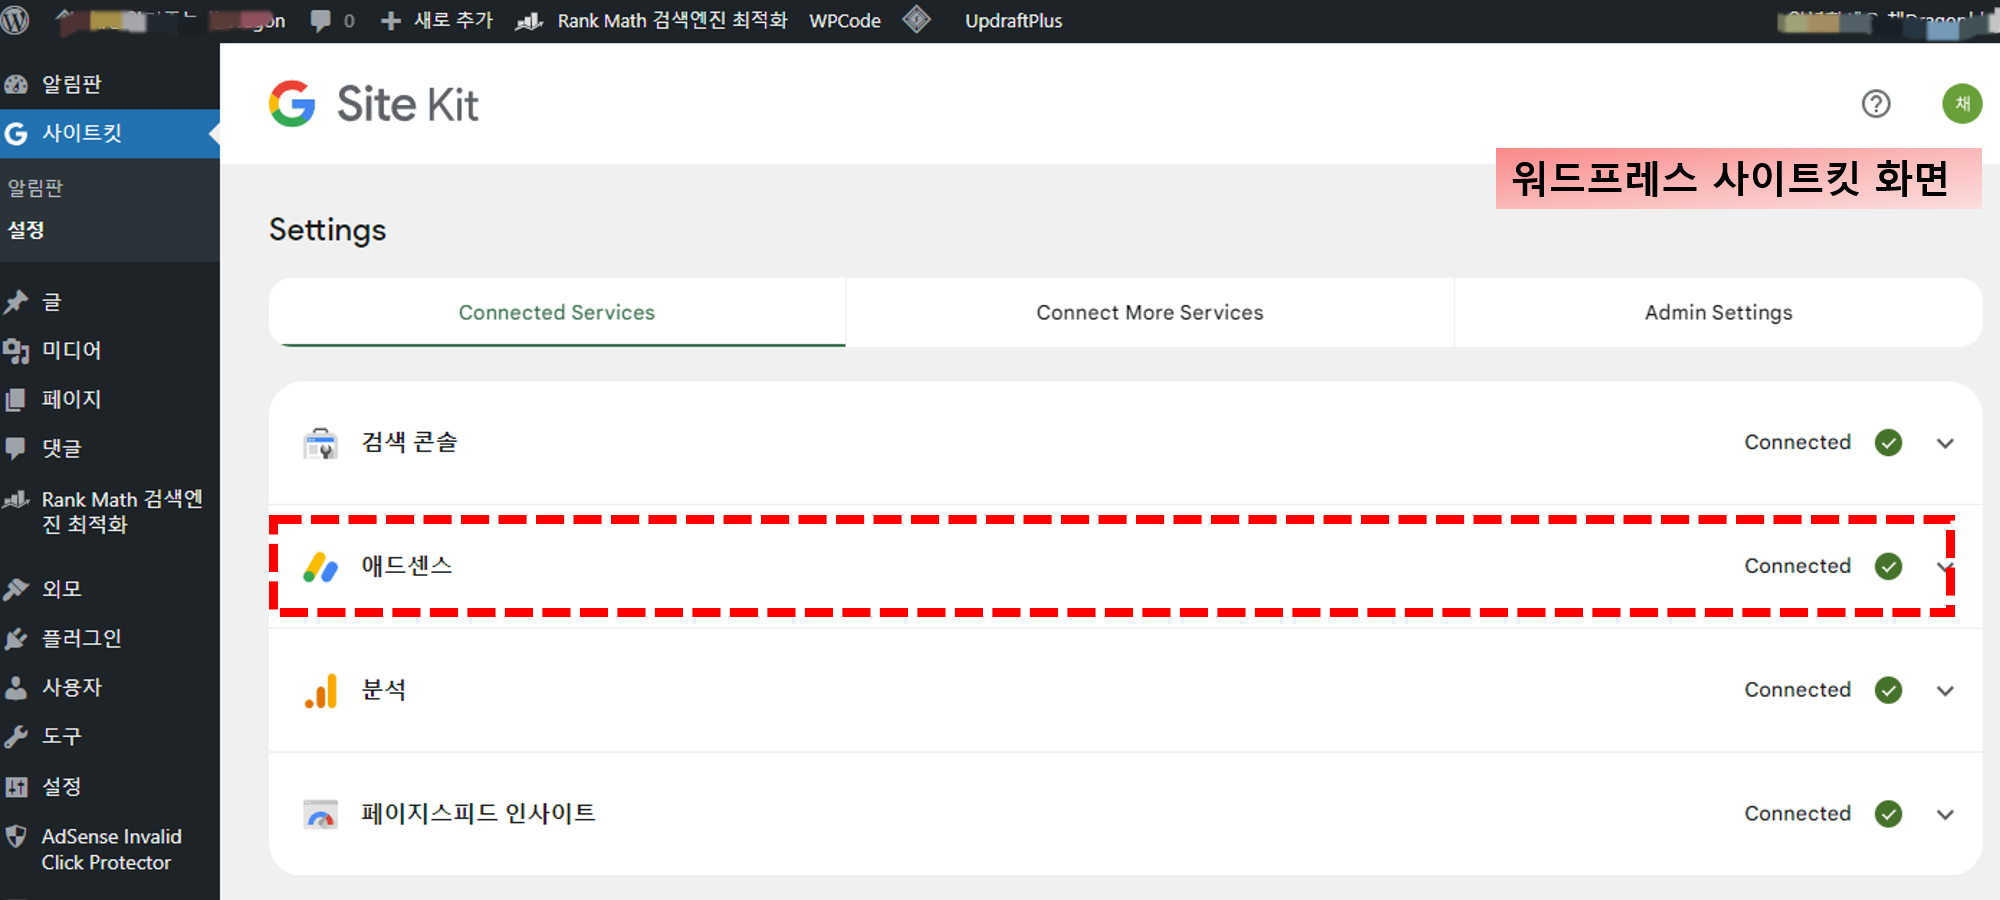Click the 페이지스피드 인사이트 gauge icon

point(321,815)
